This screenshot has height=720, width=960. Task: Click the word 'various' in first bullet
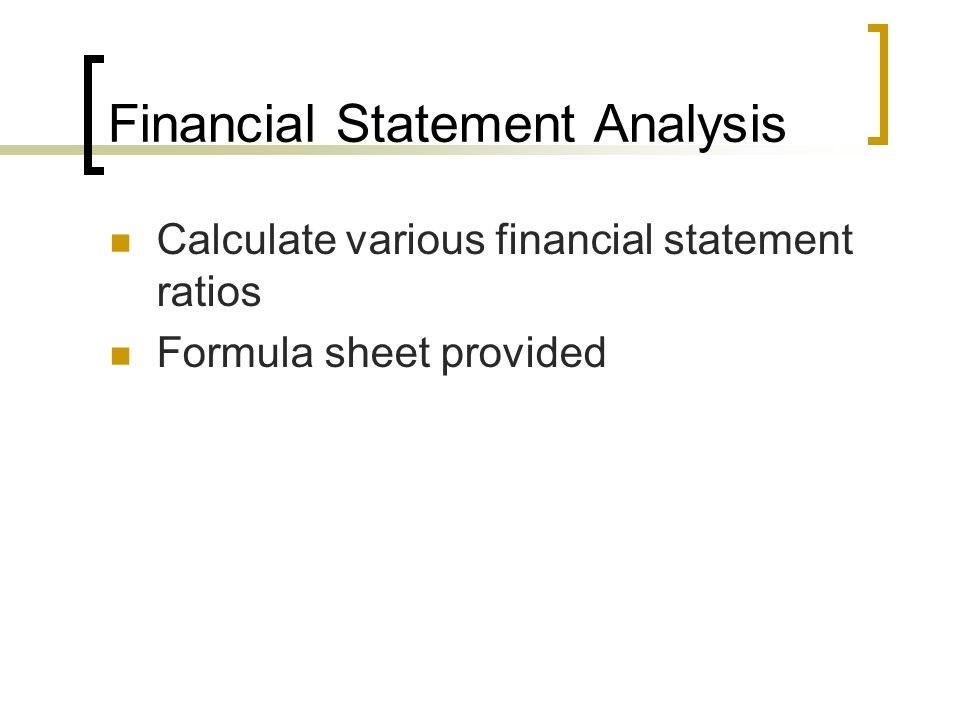pos(416,240)
